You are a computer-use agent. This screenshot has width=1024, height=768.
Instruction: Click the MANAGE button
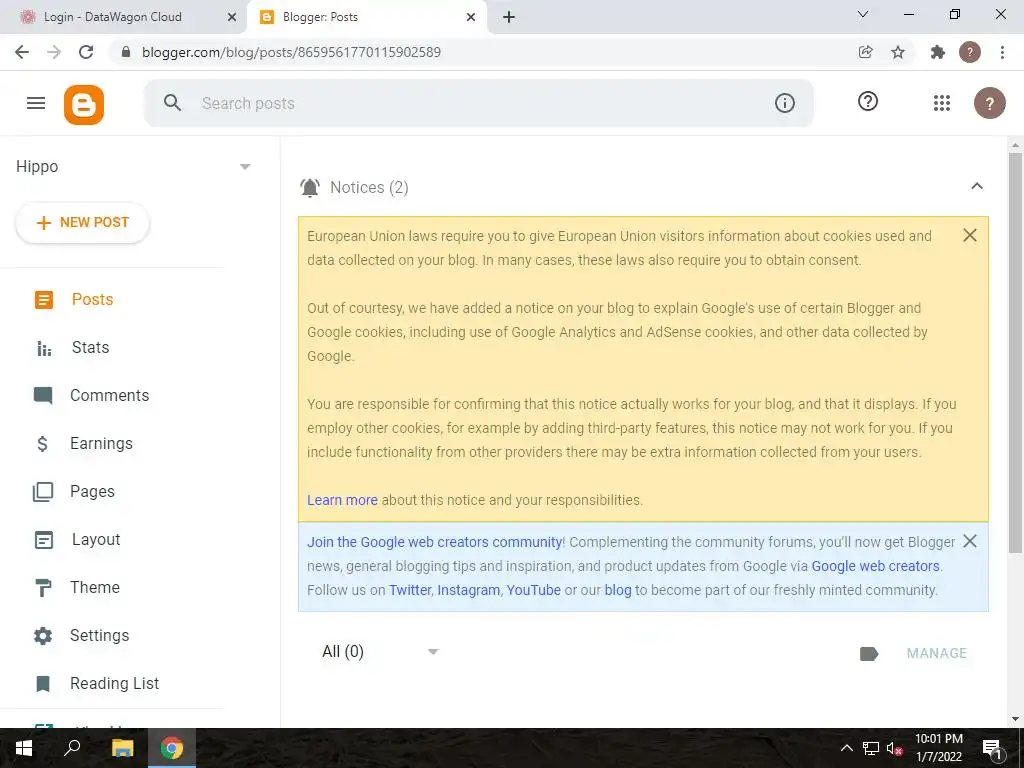pyautogui.click(x=936, y=653)
